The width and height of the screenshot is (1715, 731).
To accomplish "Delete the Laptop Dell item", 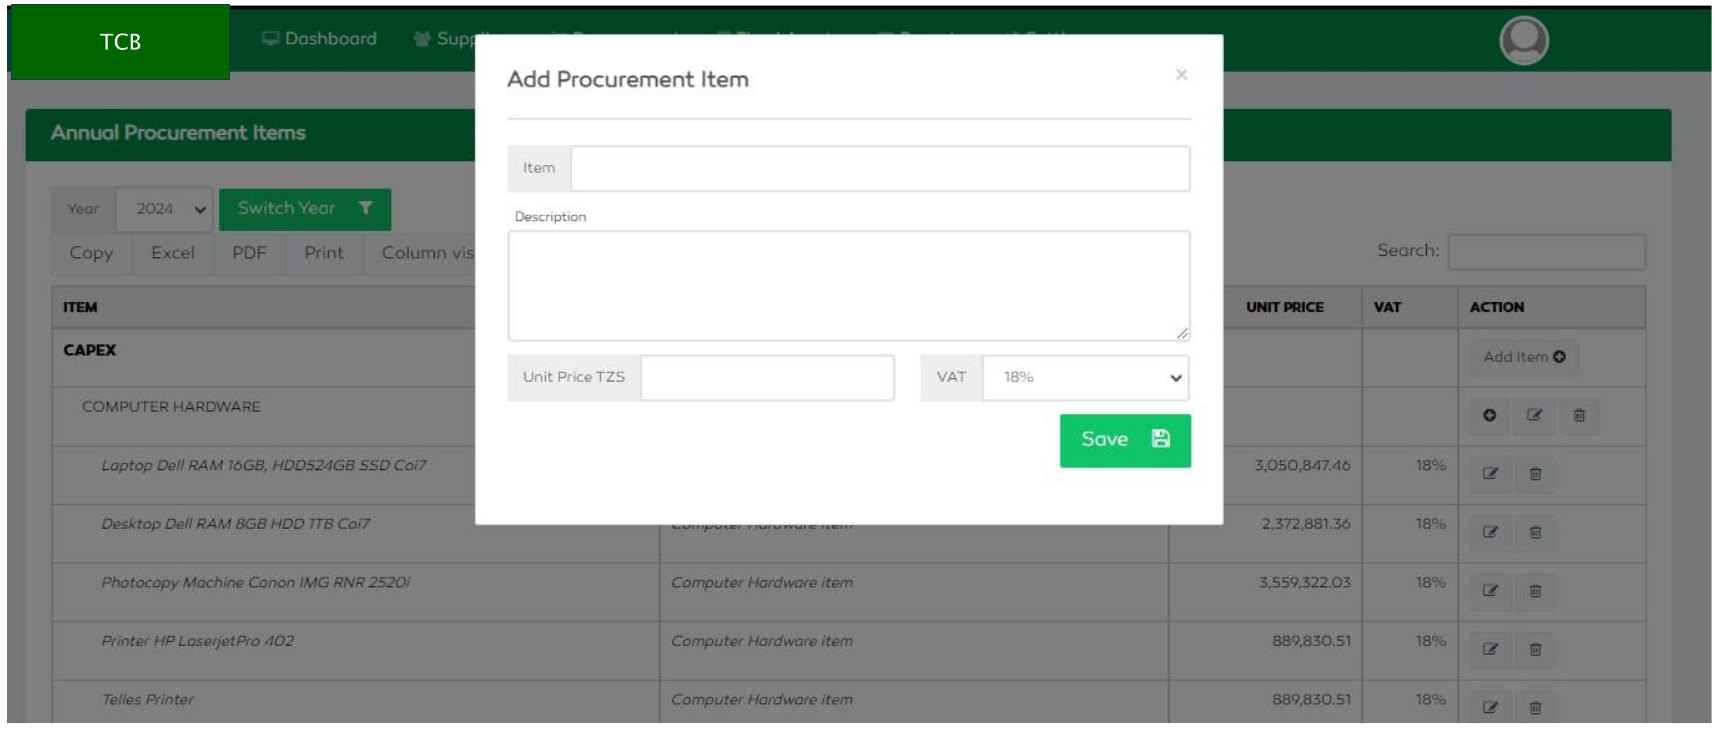I will coord(1535,474).
